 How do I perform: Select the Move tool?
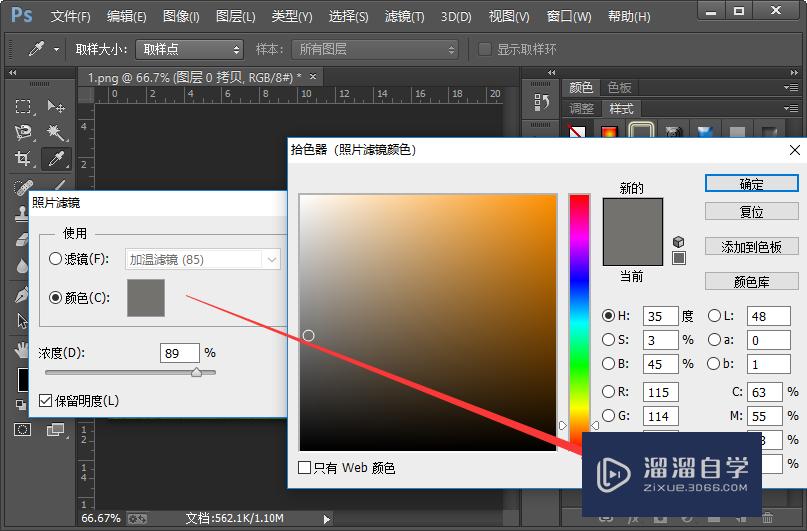click(56, 107)
